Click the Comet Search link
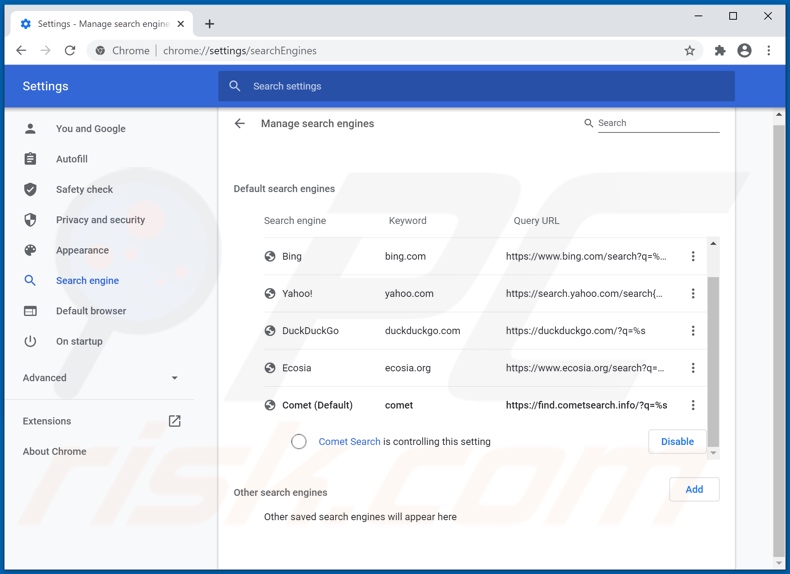The image size is (790, 574). click(x=349, y=441)
